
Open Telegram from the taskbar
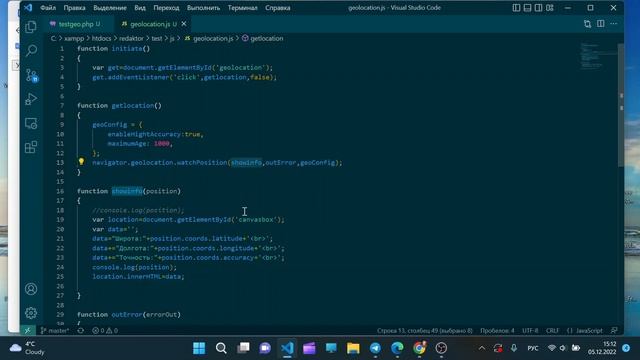click(375, 348)
